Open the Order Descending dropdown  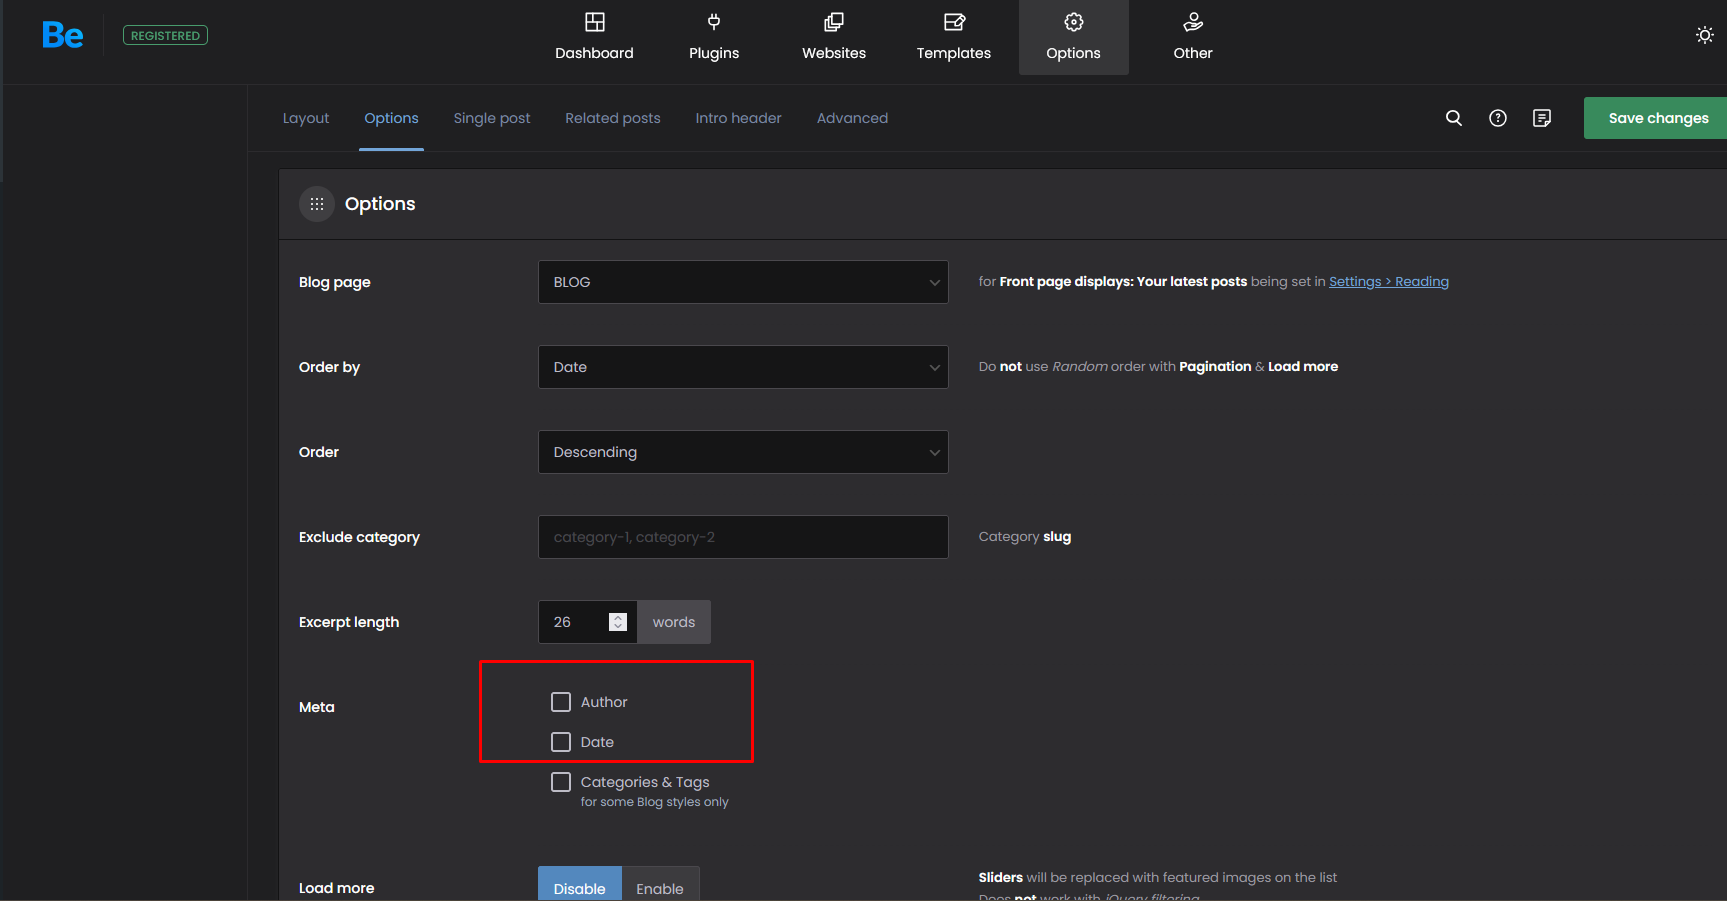[x=743, y=452]
